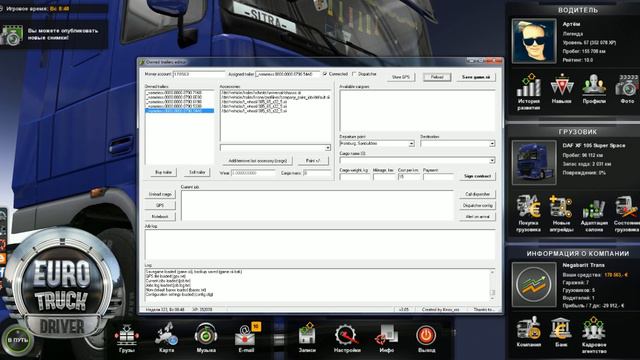Viewport: 640px width, 360px height.
Task: Click the Save game.sii button
Action: (476, 77)
